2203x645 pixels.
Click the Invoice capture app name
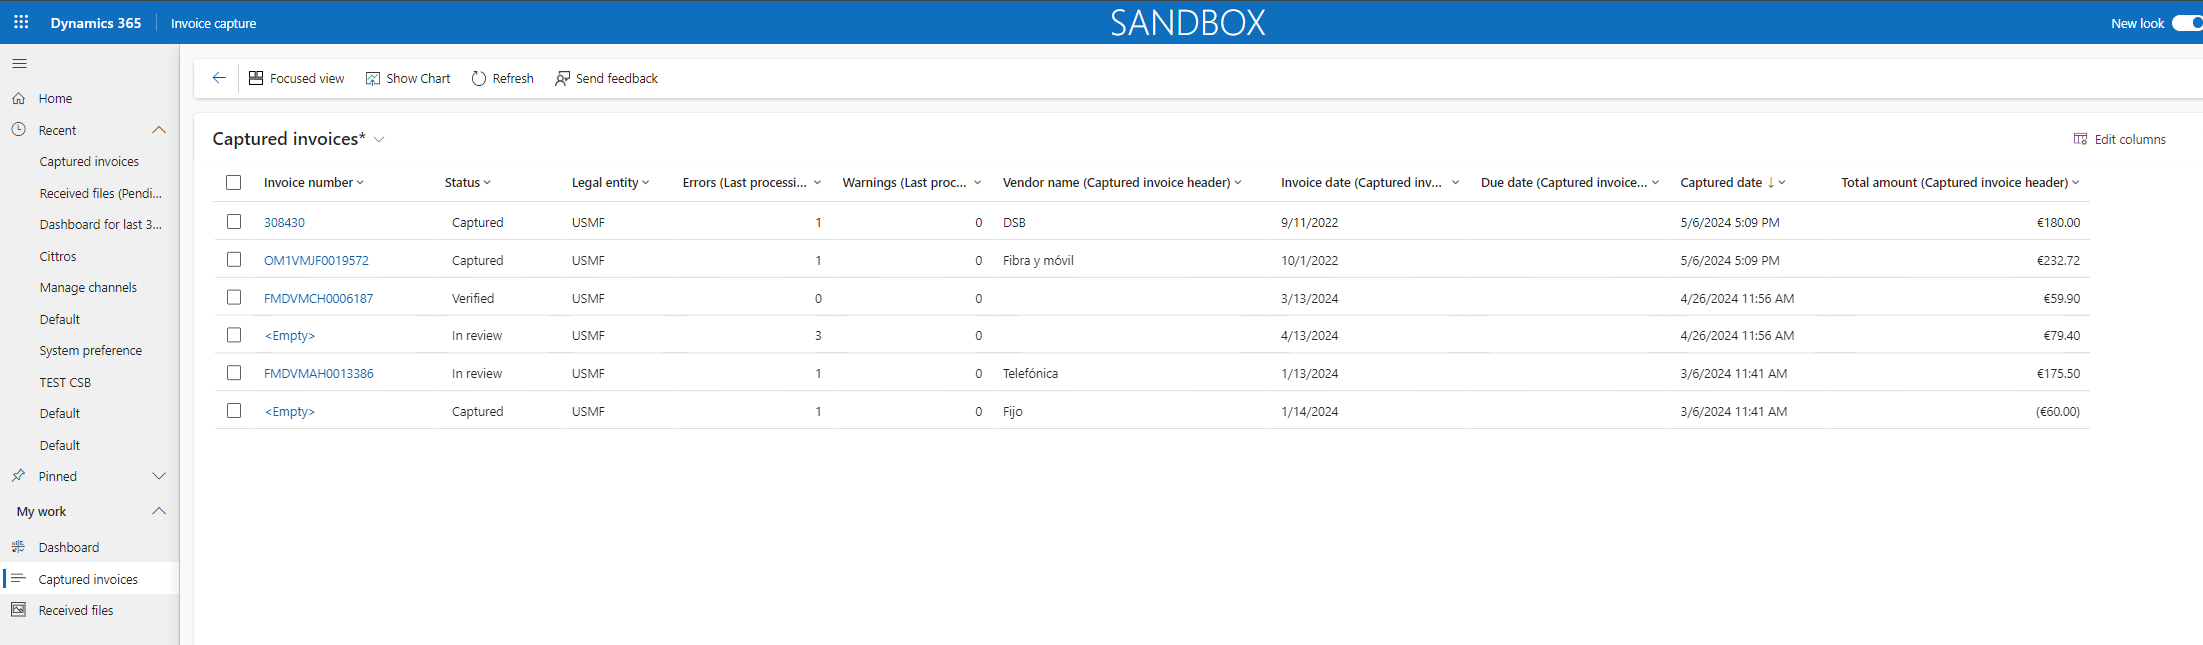[213, 23]
